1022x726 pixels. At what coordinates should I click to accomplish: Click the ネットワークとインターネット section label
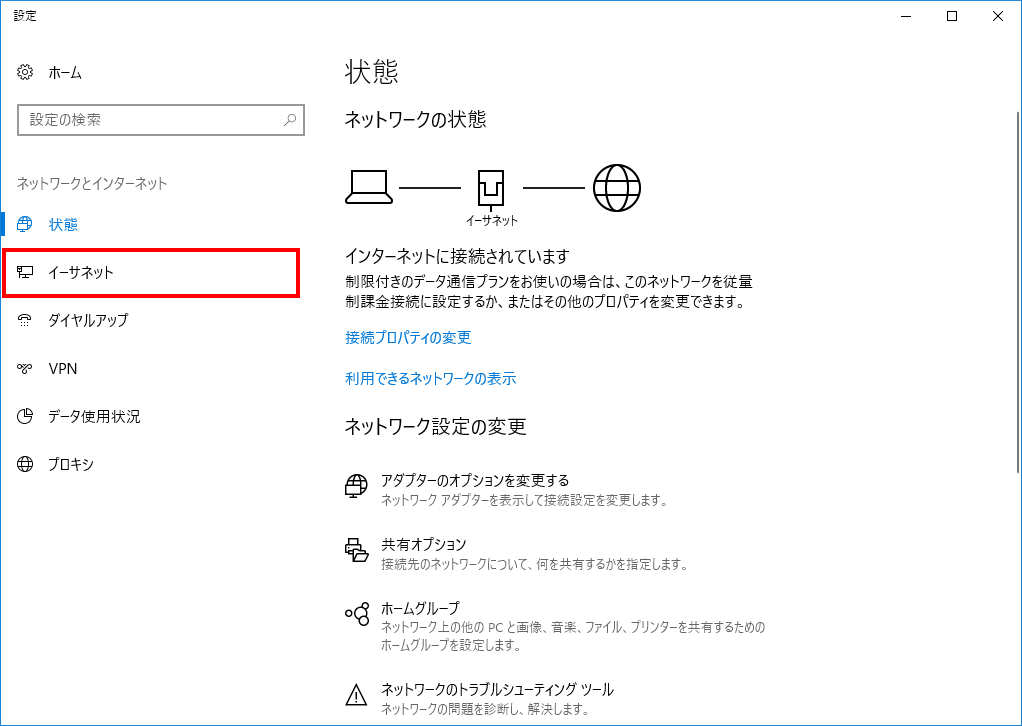coord(92,184)
